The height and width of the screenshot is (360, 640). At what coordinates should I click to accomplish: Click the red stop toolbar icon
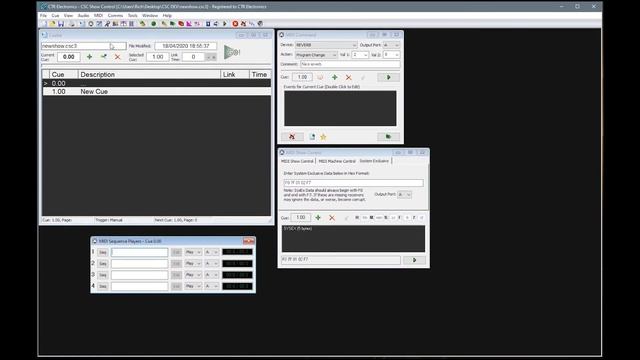235,24
